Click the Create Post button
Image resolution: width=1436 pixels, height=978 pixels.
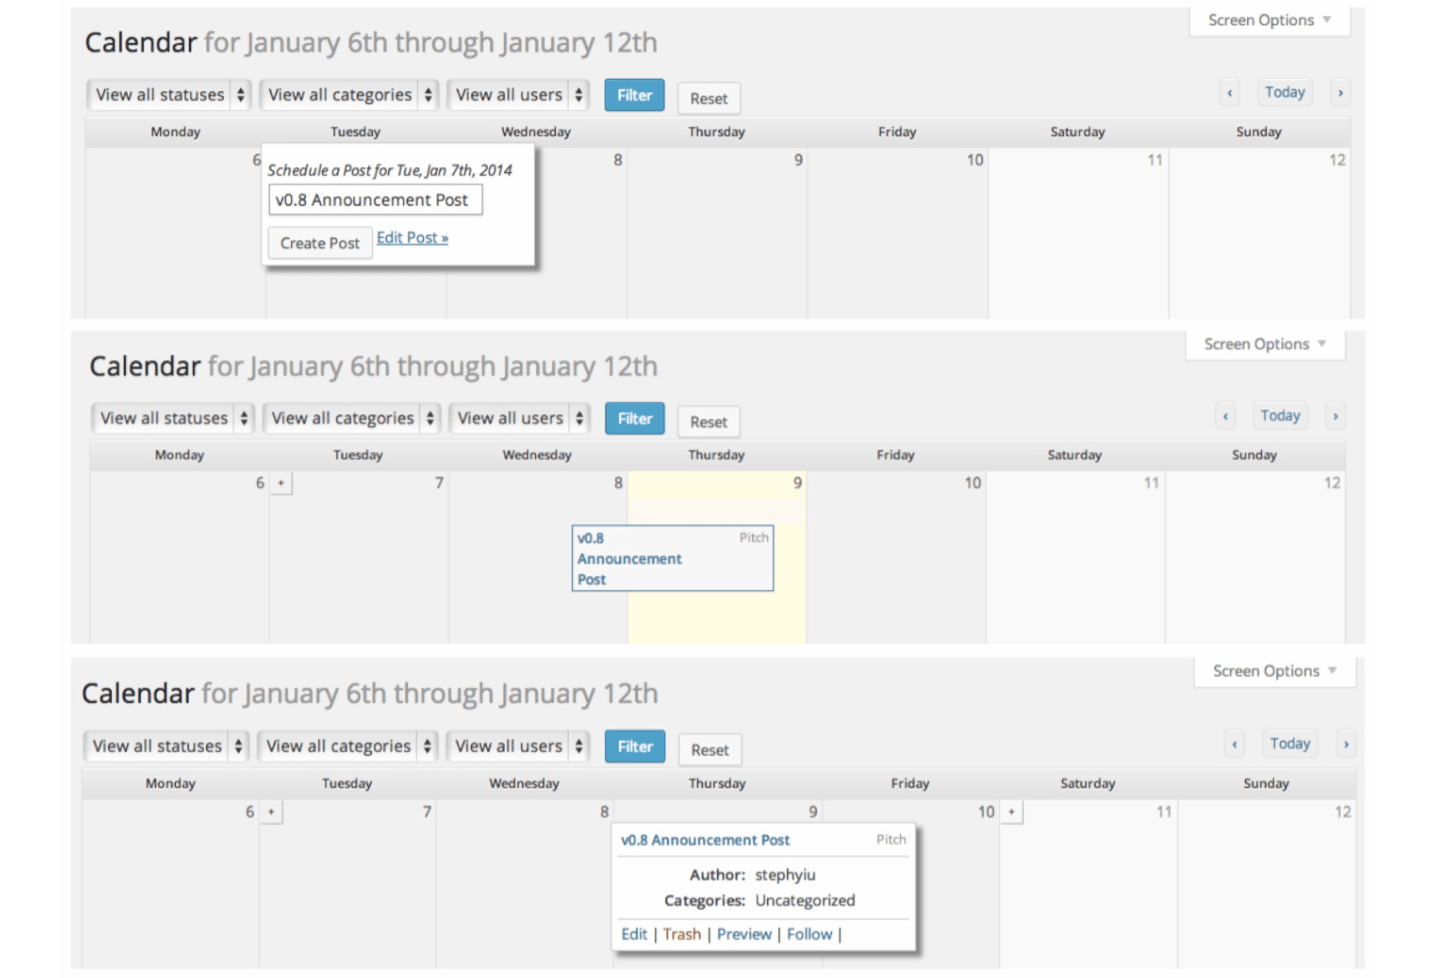point(319,243)
